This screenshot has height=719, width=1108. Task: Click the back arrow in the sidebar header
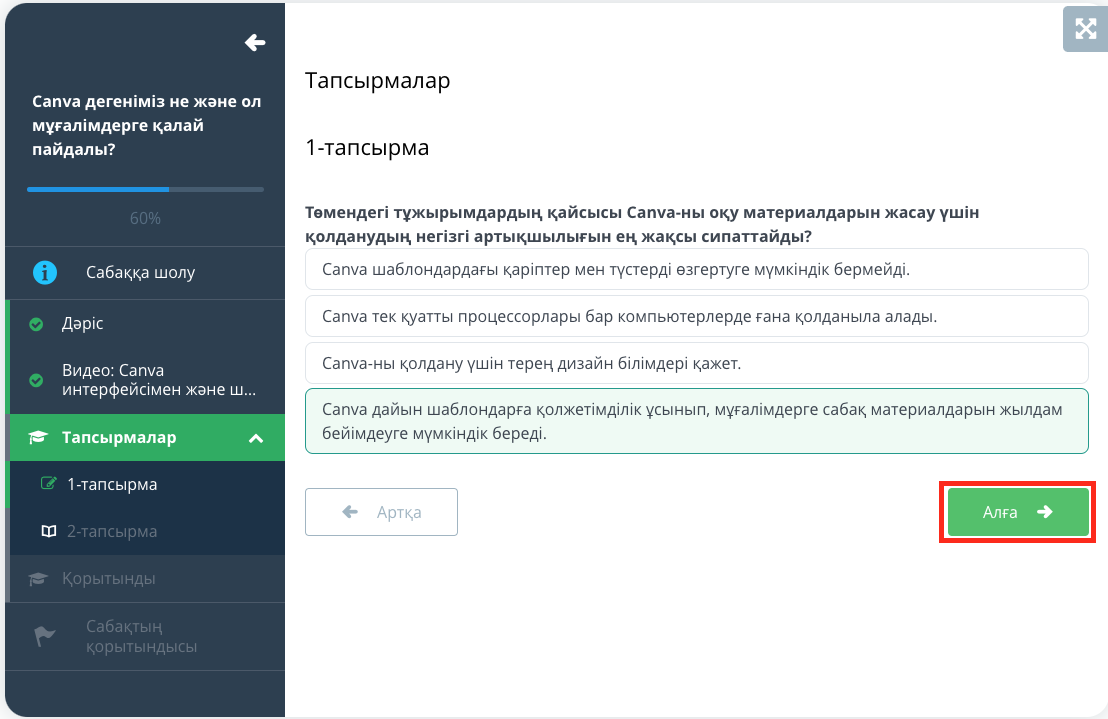pos(255,43)
